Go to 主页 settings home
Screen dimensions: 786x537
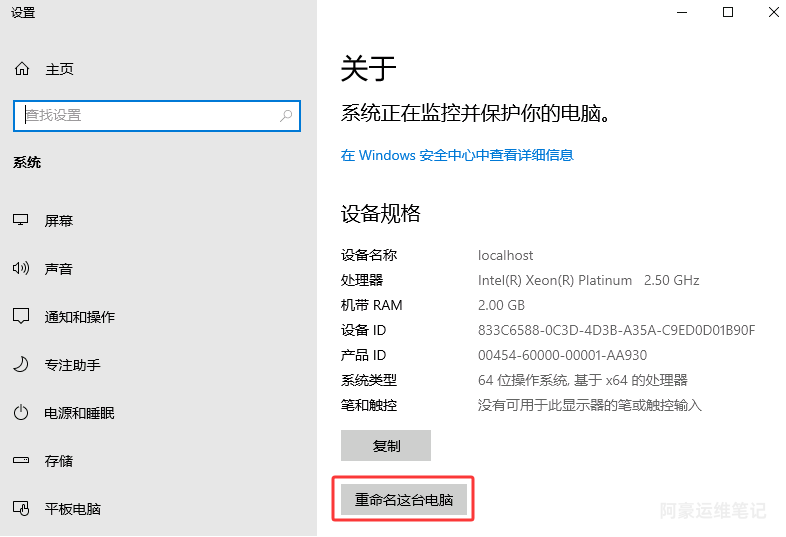pyautogui.click(x=59, y=69)
